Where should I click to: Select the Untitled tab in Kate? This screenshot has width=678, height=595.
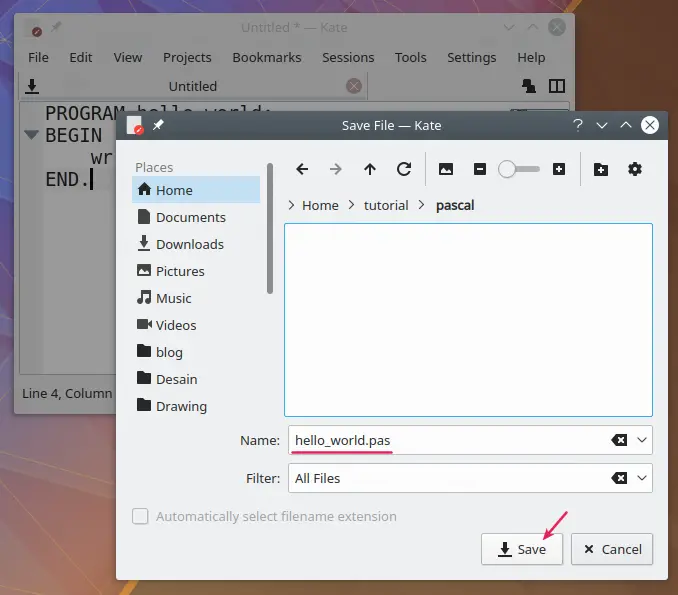tap(193, 86)
